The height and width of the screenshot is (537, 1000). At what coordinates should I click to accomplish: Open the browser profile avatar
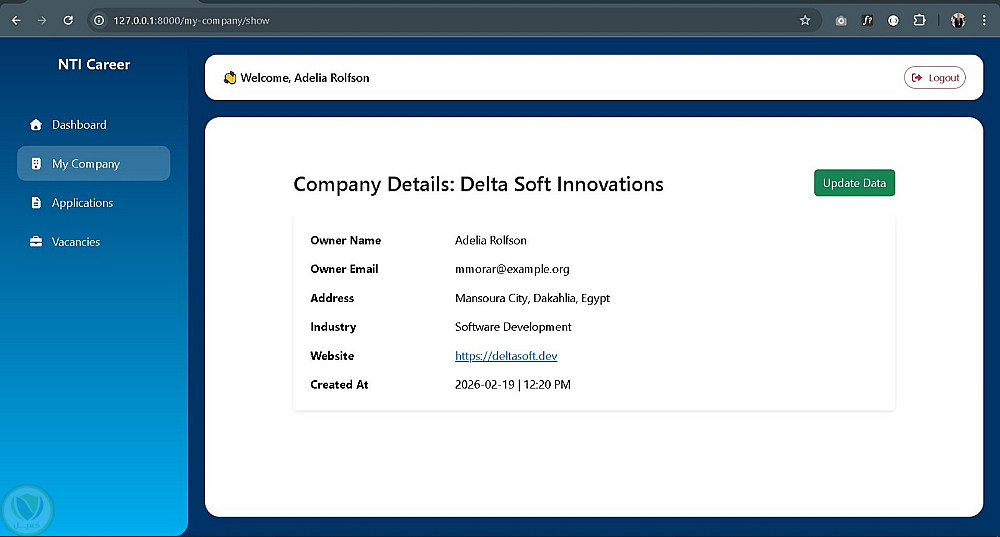pos(958,20)
